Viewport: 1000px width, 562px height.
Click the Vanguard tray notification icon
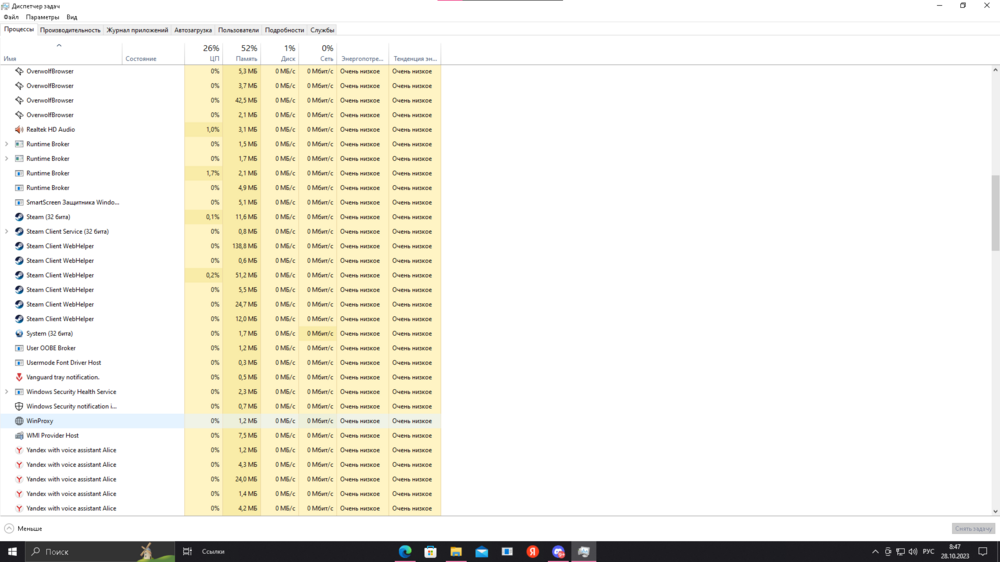[19, 377]
